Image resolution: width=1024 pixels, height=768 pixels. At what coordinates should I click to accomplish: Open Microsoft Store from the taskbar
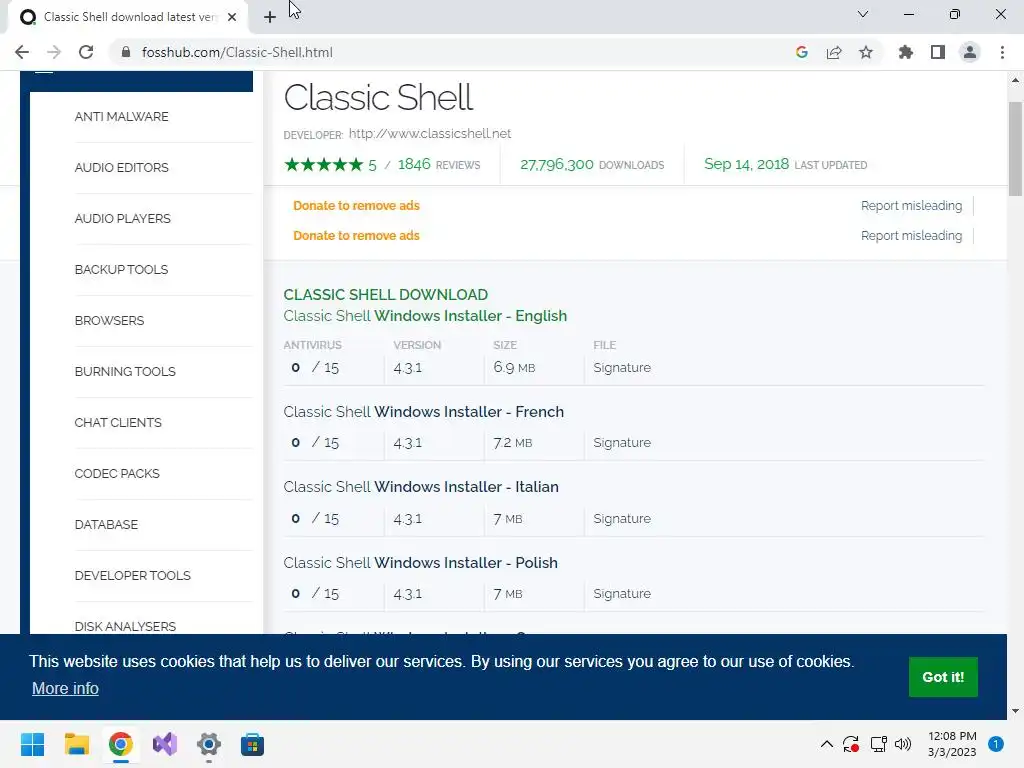click(x=253, y=744)
